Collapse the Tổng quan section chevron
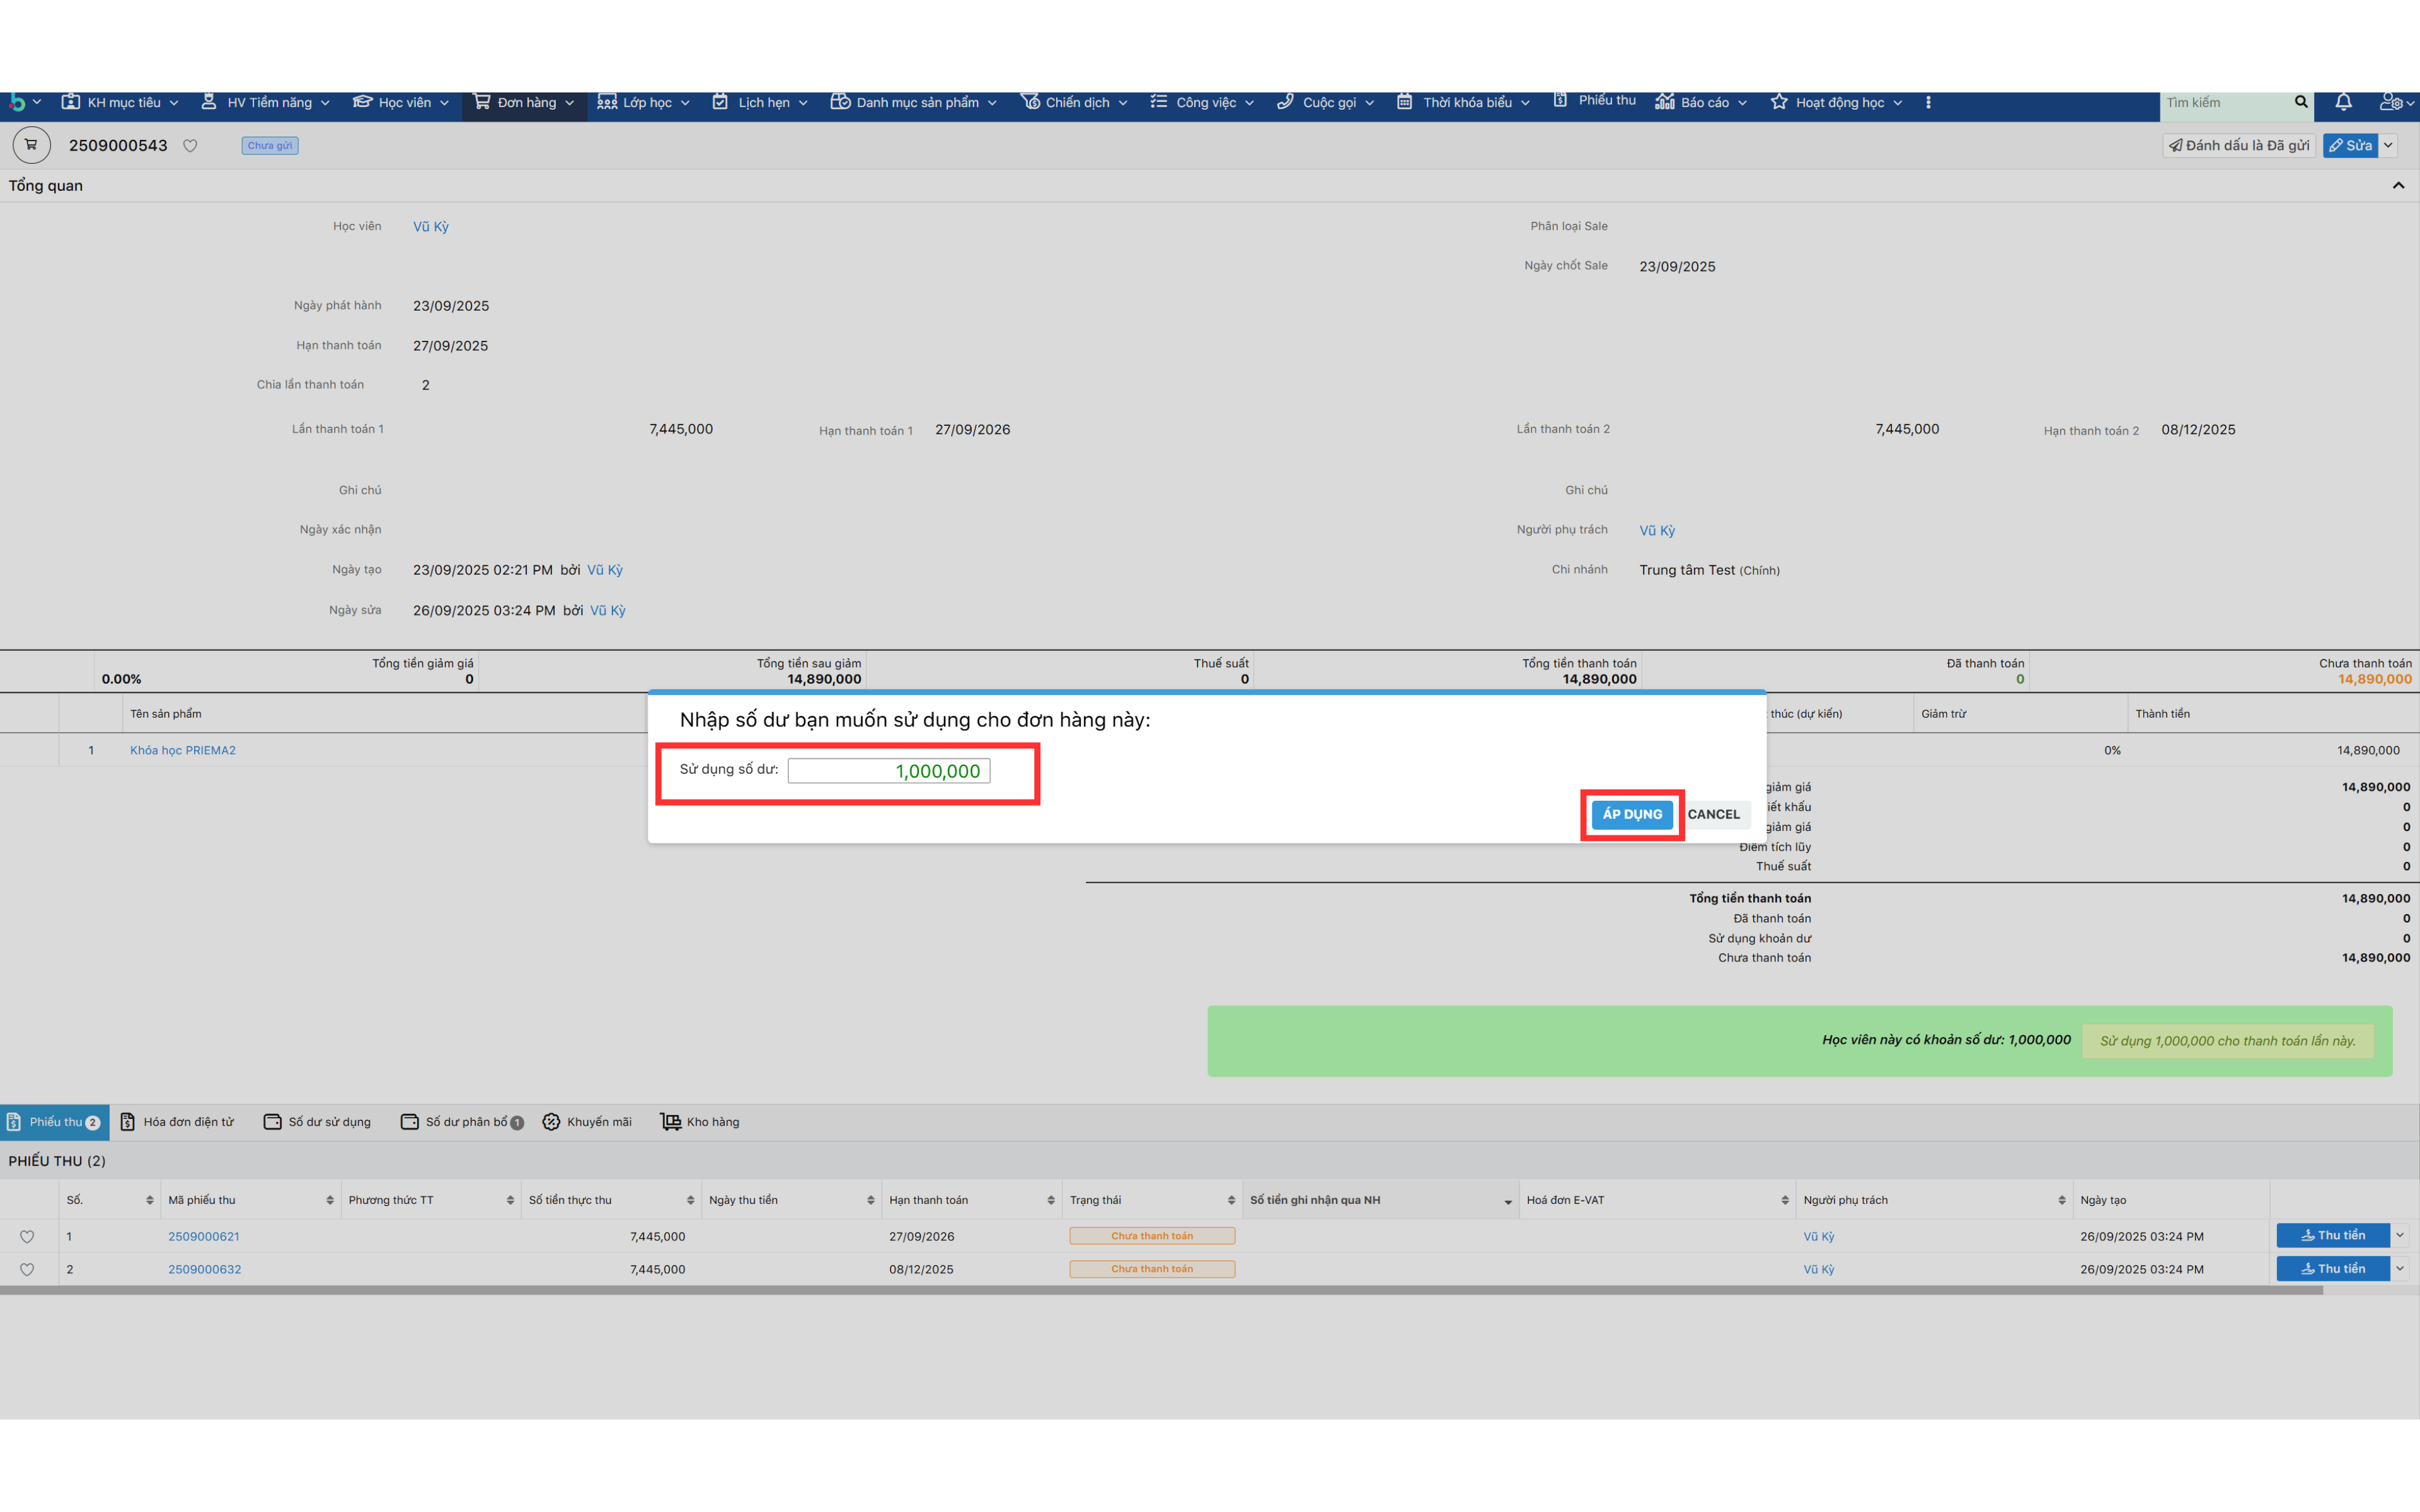The width and height of the screenshot is (2420, 1512). [x=2397, y=186]
